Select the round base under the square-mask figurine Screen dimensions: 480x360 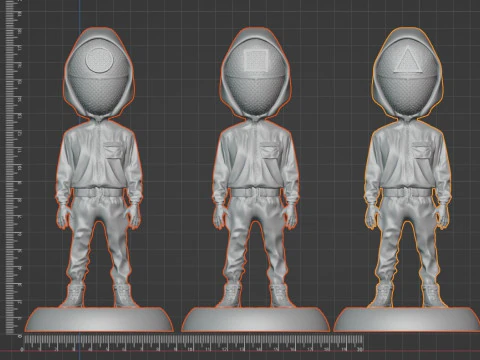click(256, 319)
